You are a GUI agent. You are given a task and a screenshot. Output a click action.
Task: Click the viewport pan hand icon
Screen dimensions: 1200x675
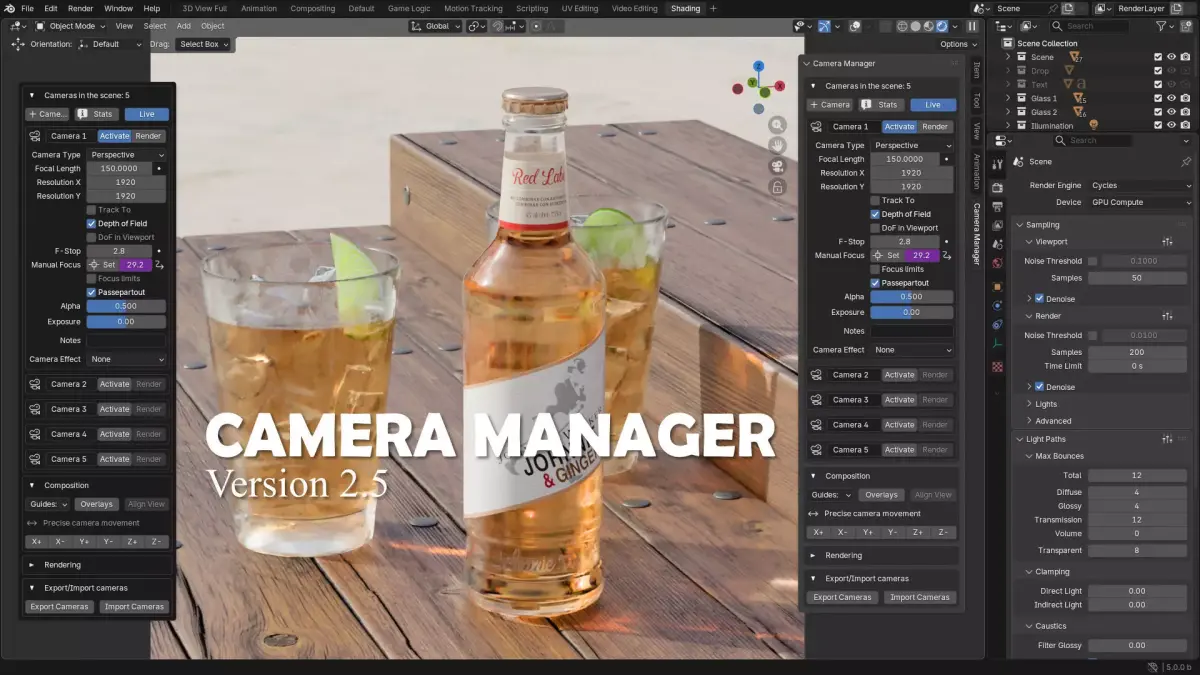click(x=777, y=145)
